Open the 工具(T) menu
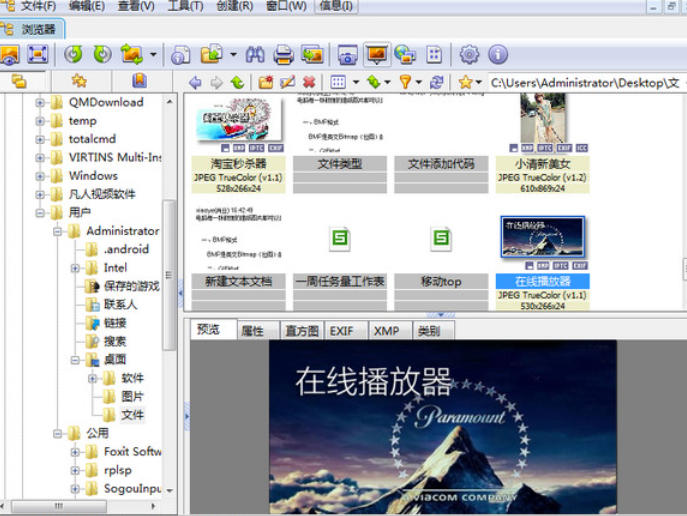687x516 pixels. (185, 6)
